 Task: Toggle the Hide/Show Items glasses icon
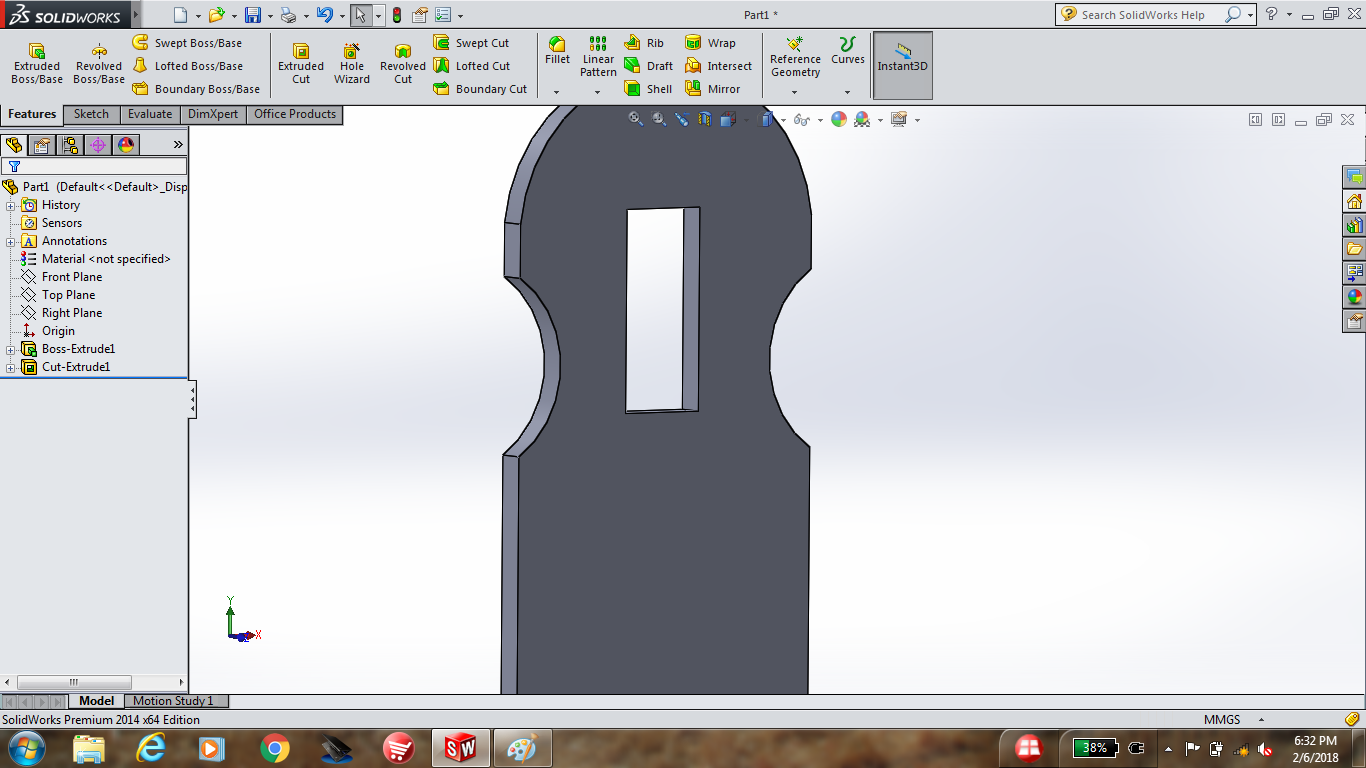click(x=801, y=120)
